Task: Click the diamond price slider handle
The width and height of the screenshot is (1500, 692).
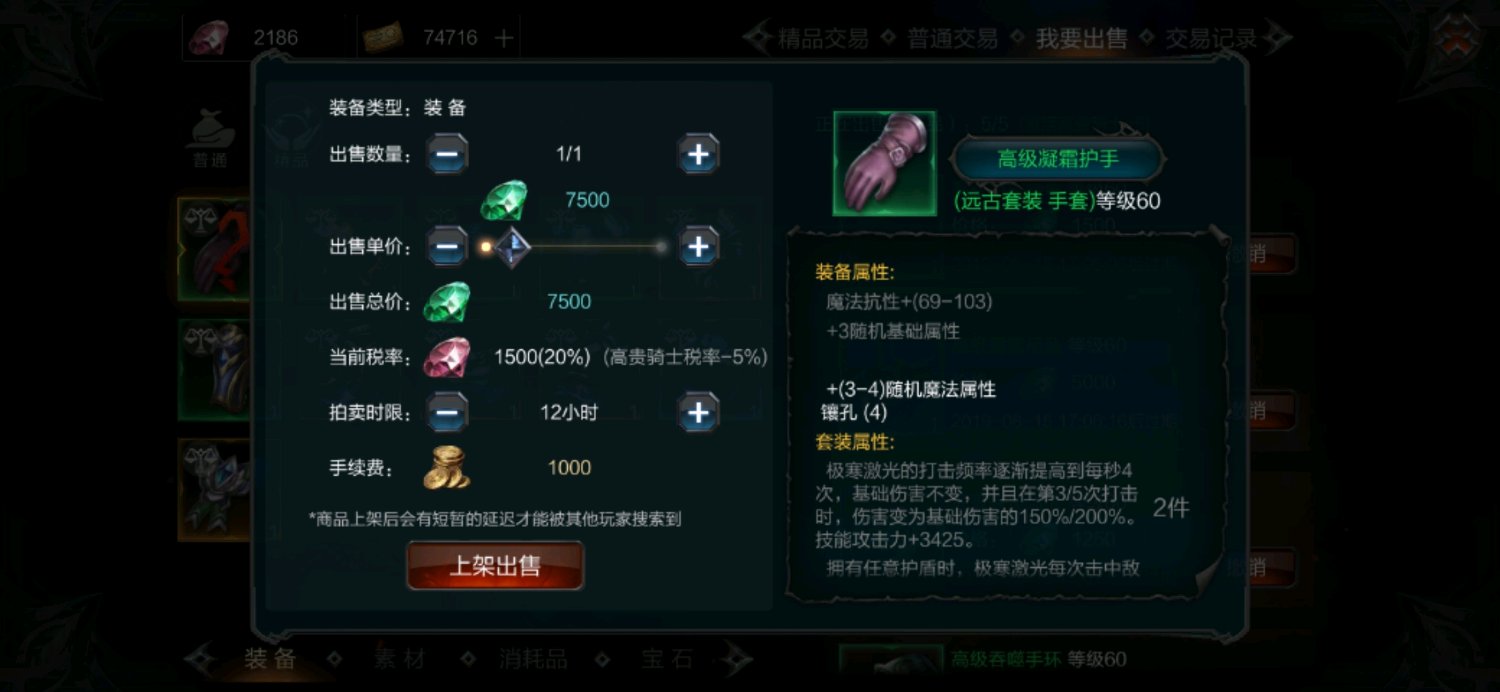Action: click(511, 246)
